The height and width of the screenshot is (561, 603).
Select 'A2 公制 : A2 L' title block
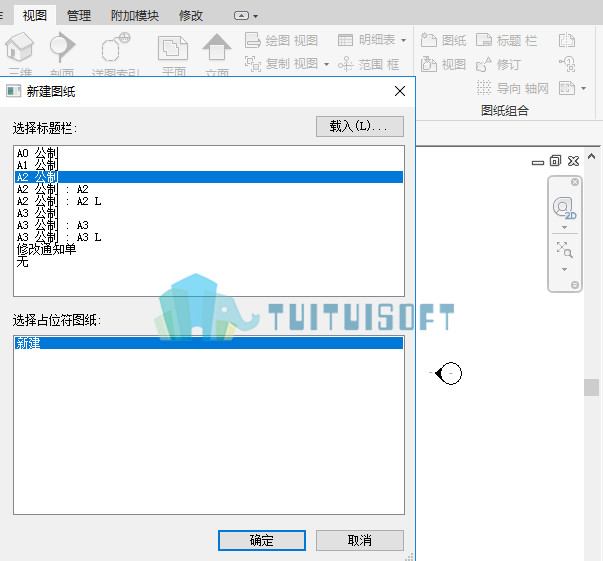pos(209,201)
